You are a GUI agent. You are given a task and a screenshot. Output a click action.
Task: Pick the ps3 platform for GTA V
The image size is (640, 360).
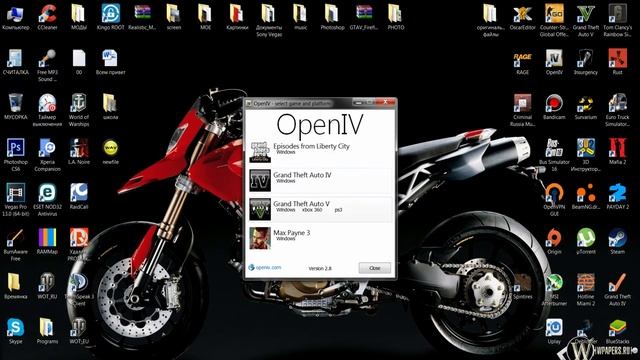click(x=338, y=210)
